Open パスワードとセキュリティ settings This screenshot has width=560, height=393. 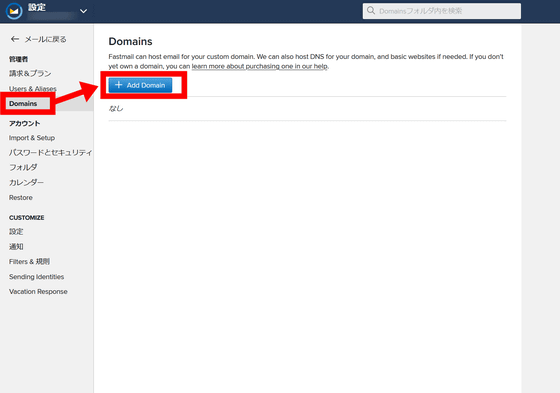point(50,153)
